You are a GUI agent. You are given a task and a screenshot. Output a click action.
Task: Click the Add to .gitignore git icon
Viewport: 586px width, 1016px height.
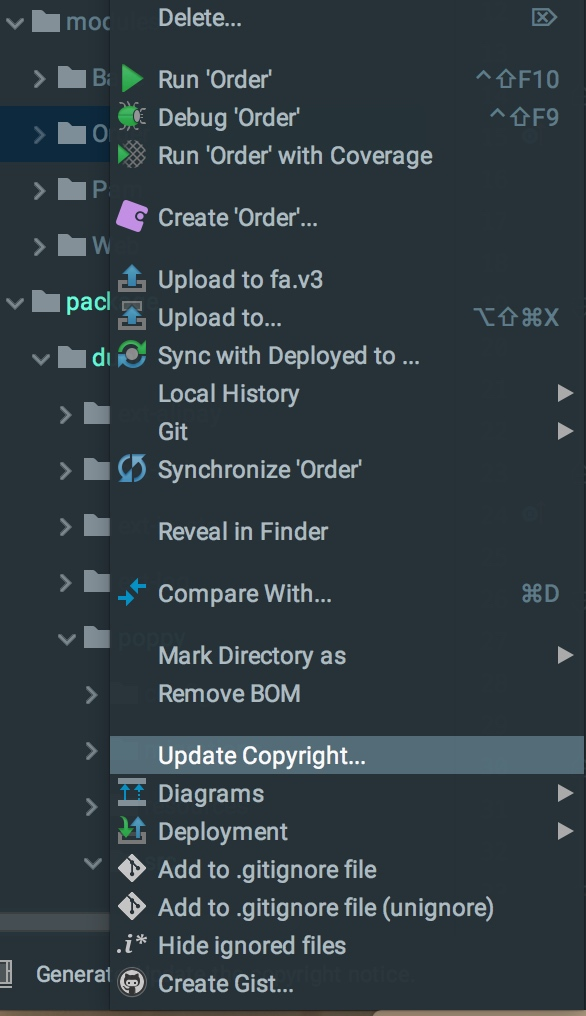point(132,869)
